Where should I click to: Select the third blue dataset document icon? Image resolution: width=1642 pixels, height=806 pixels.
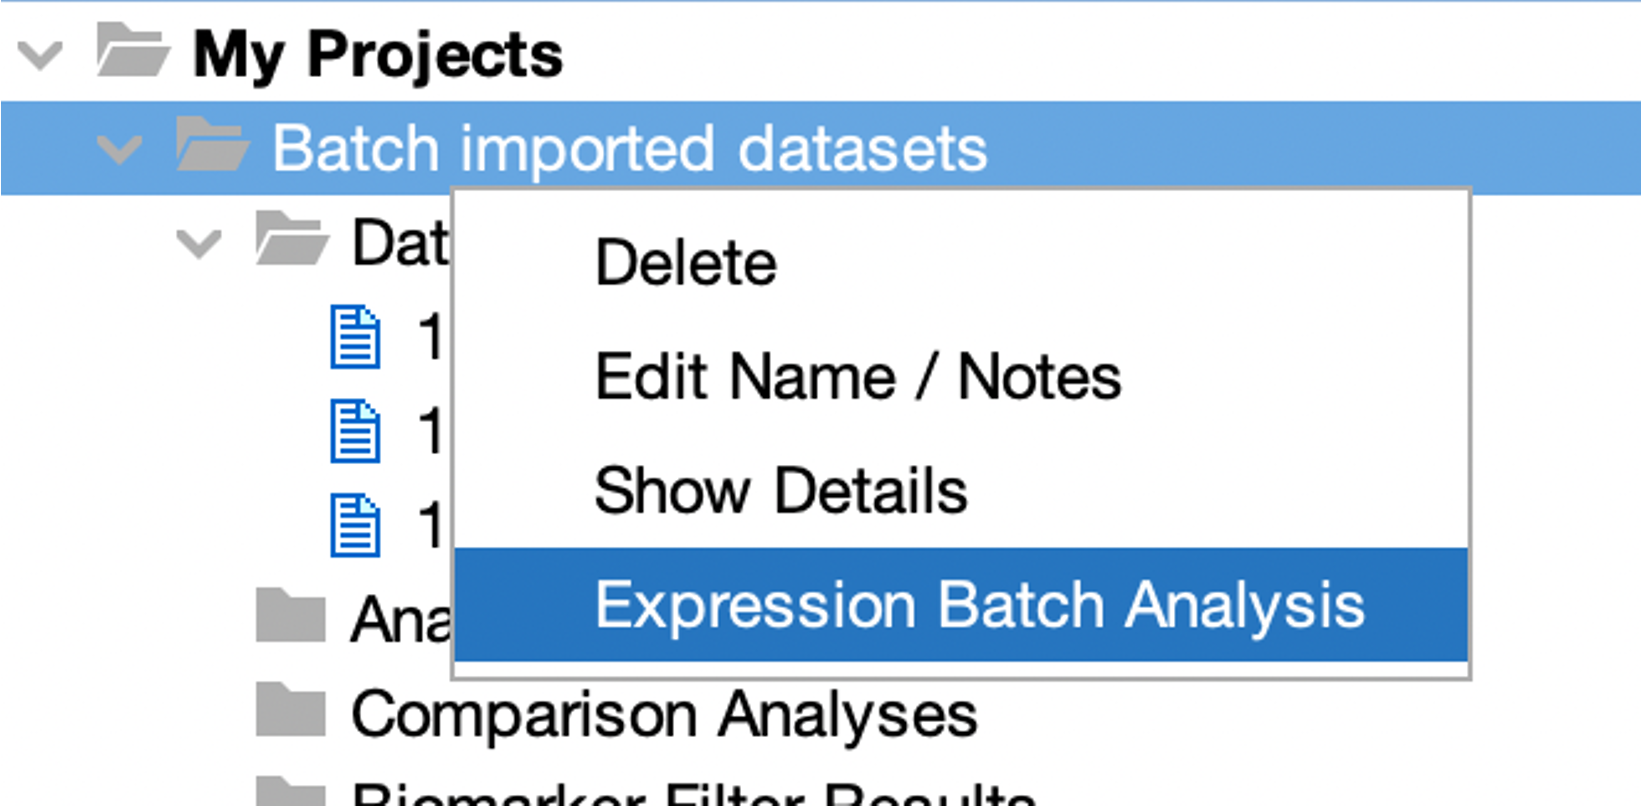pyautogui.click(x=355, y=525)
